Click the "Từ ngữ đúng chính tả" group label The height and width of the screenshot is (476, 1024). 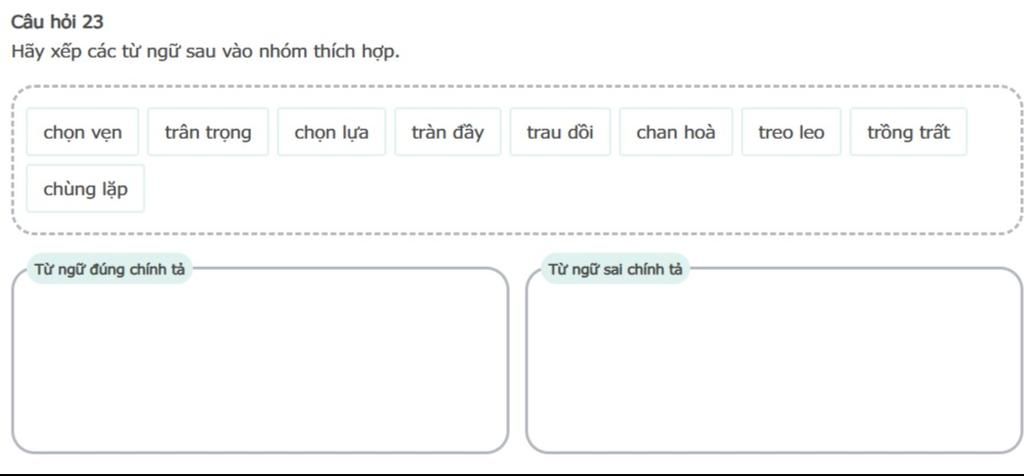click(x=110, y=268)
